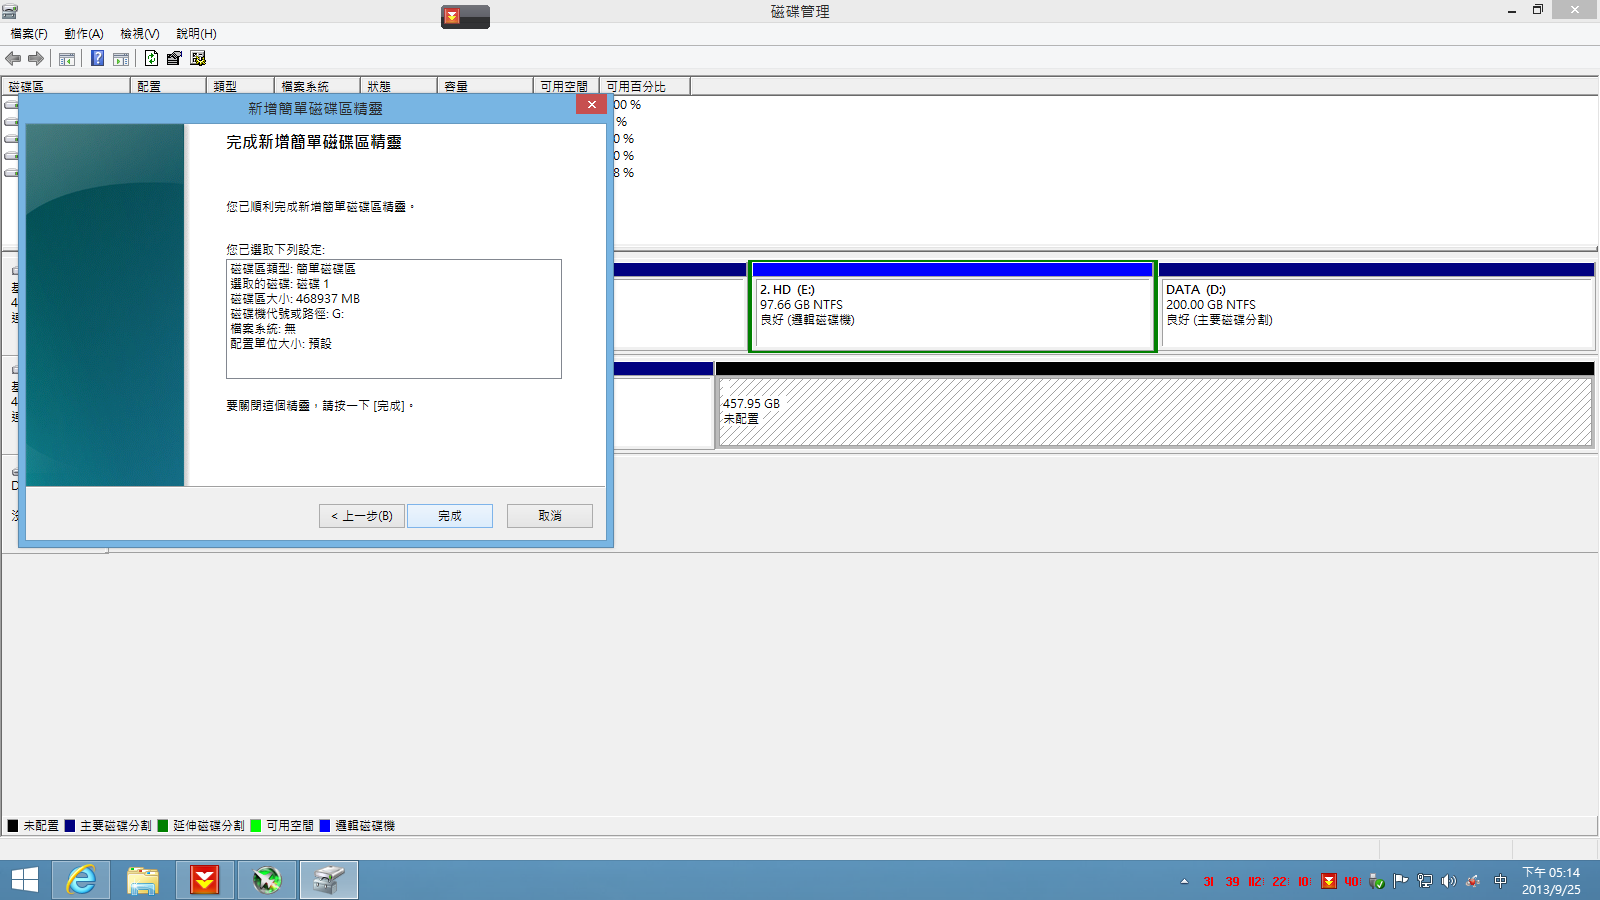Open red download app on taskbar
Screen dimensions: 1600x900
click(205, 880)
